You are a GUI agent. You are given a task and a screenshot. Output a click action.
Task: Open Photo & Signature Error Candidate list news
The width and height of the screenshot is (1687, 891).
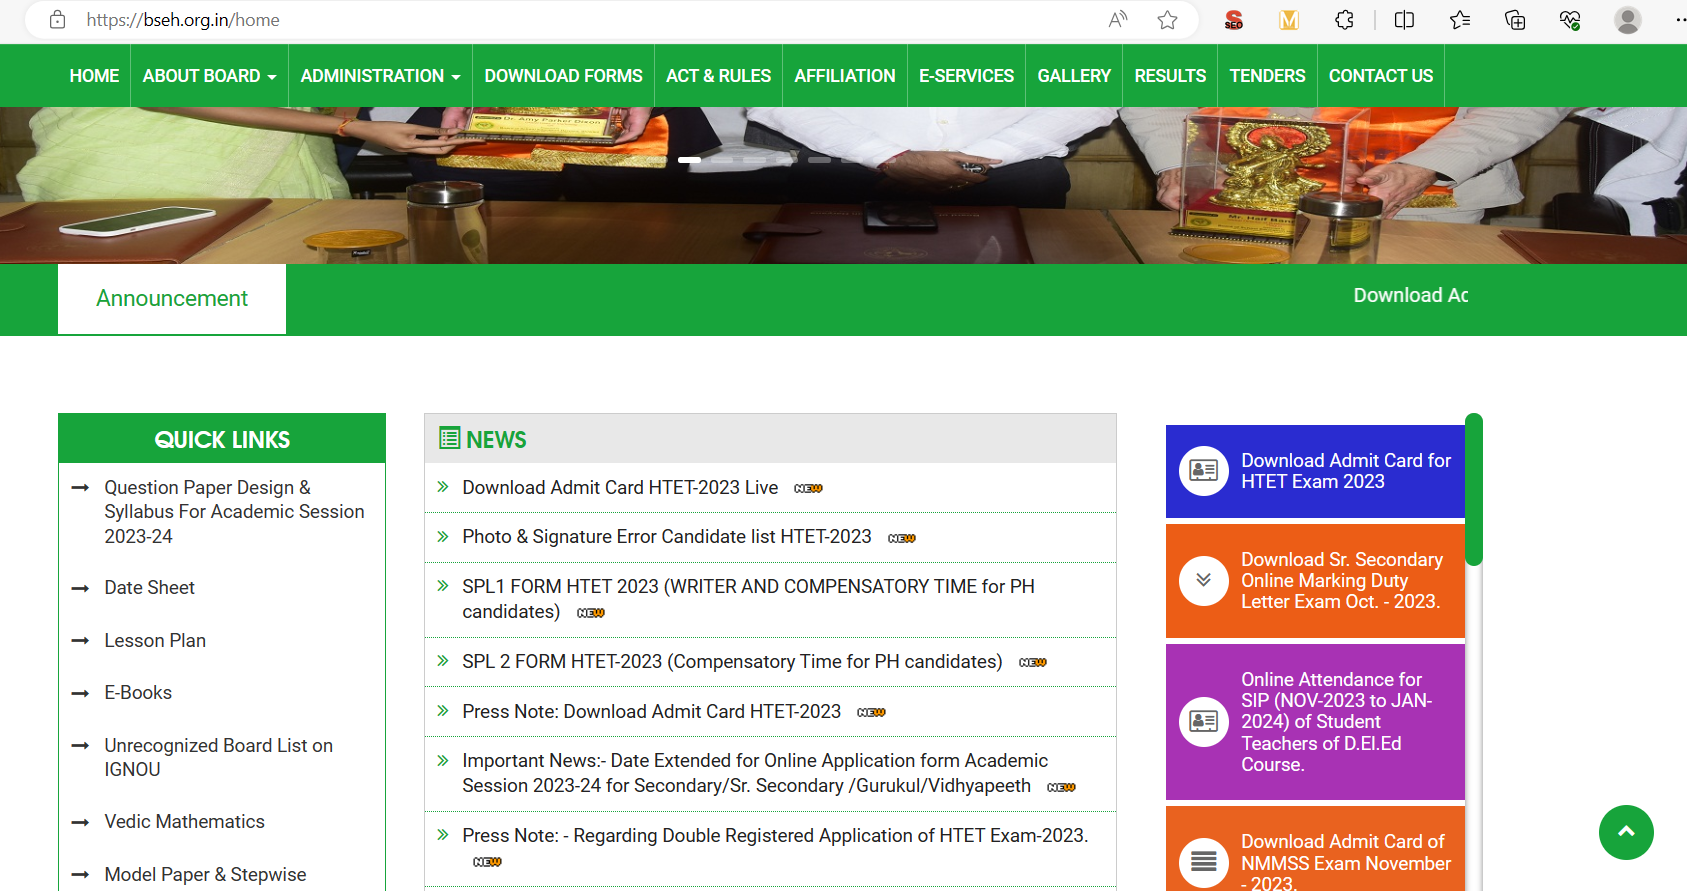tap(667, 537)
